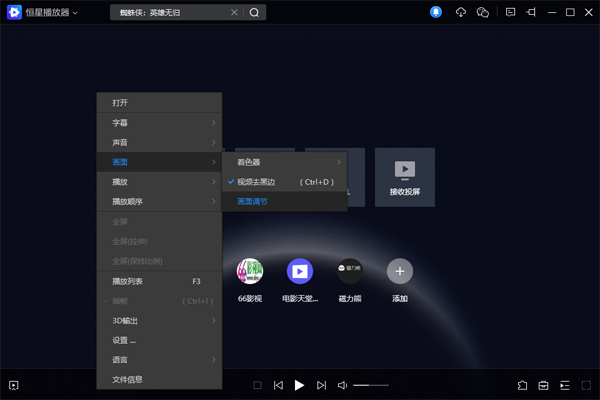The image size is (600, 400).
Task: Click the stop button
Action: tap(257, 385)
